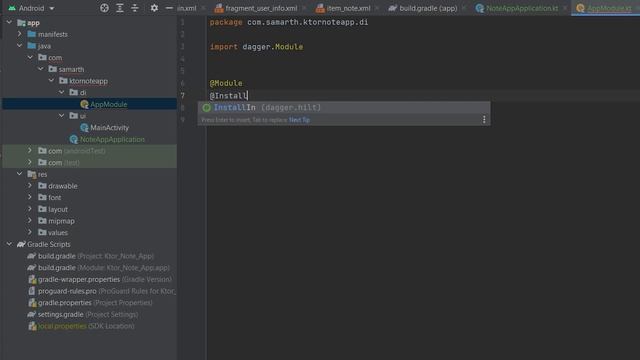
Task: Collapse the di package
Action: pos(62,93)
